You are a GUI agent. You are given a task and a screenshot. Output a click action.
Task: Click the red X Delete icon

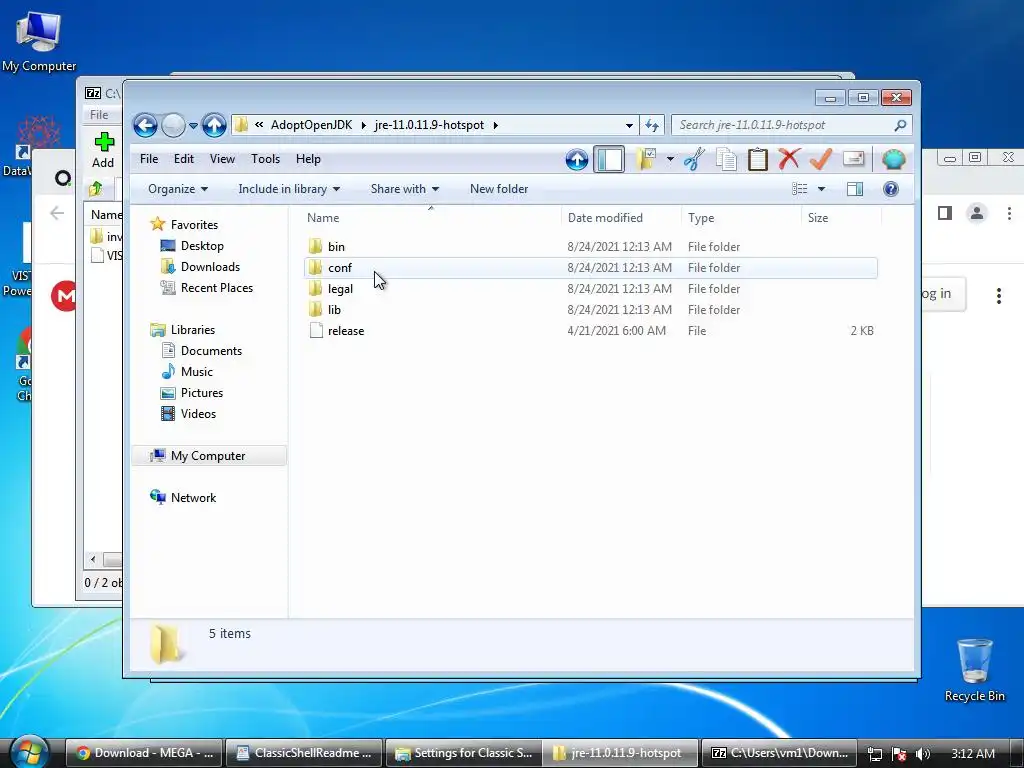pyautogui.click(x=790, y=159)
